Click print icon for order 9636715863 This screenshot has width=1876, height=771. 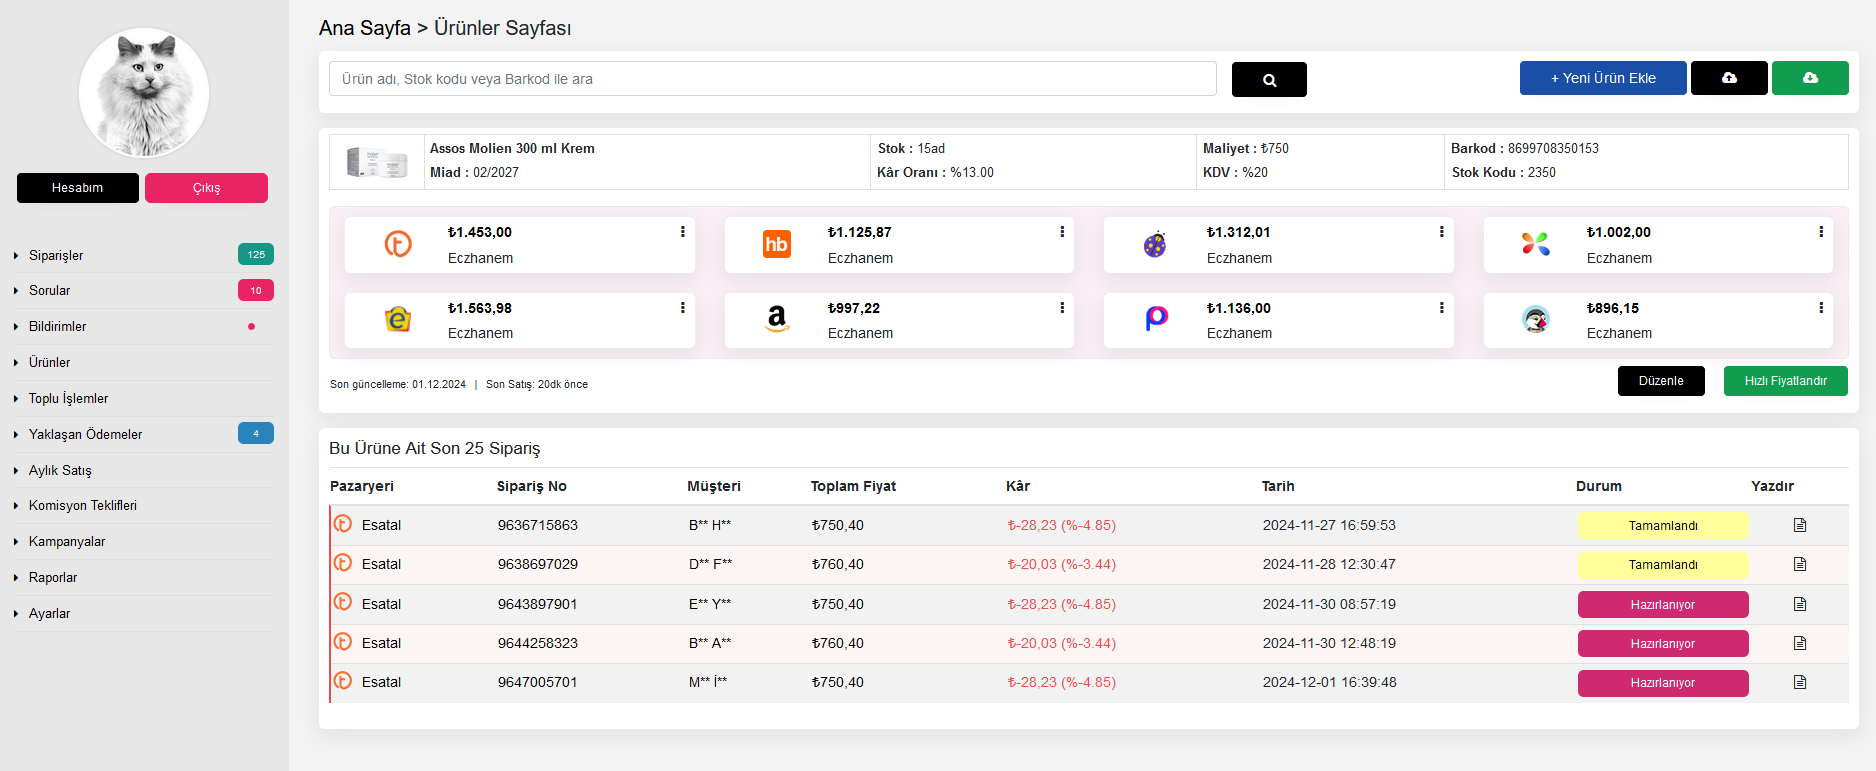click(1799, 525)
